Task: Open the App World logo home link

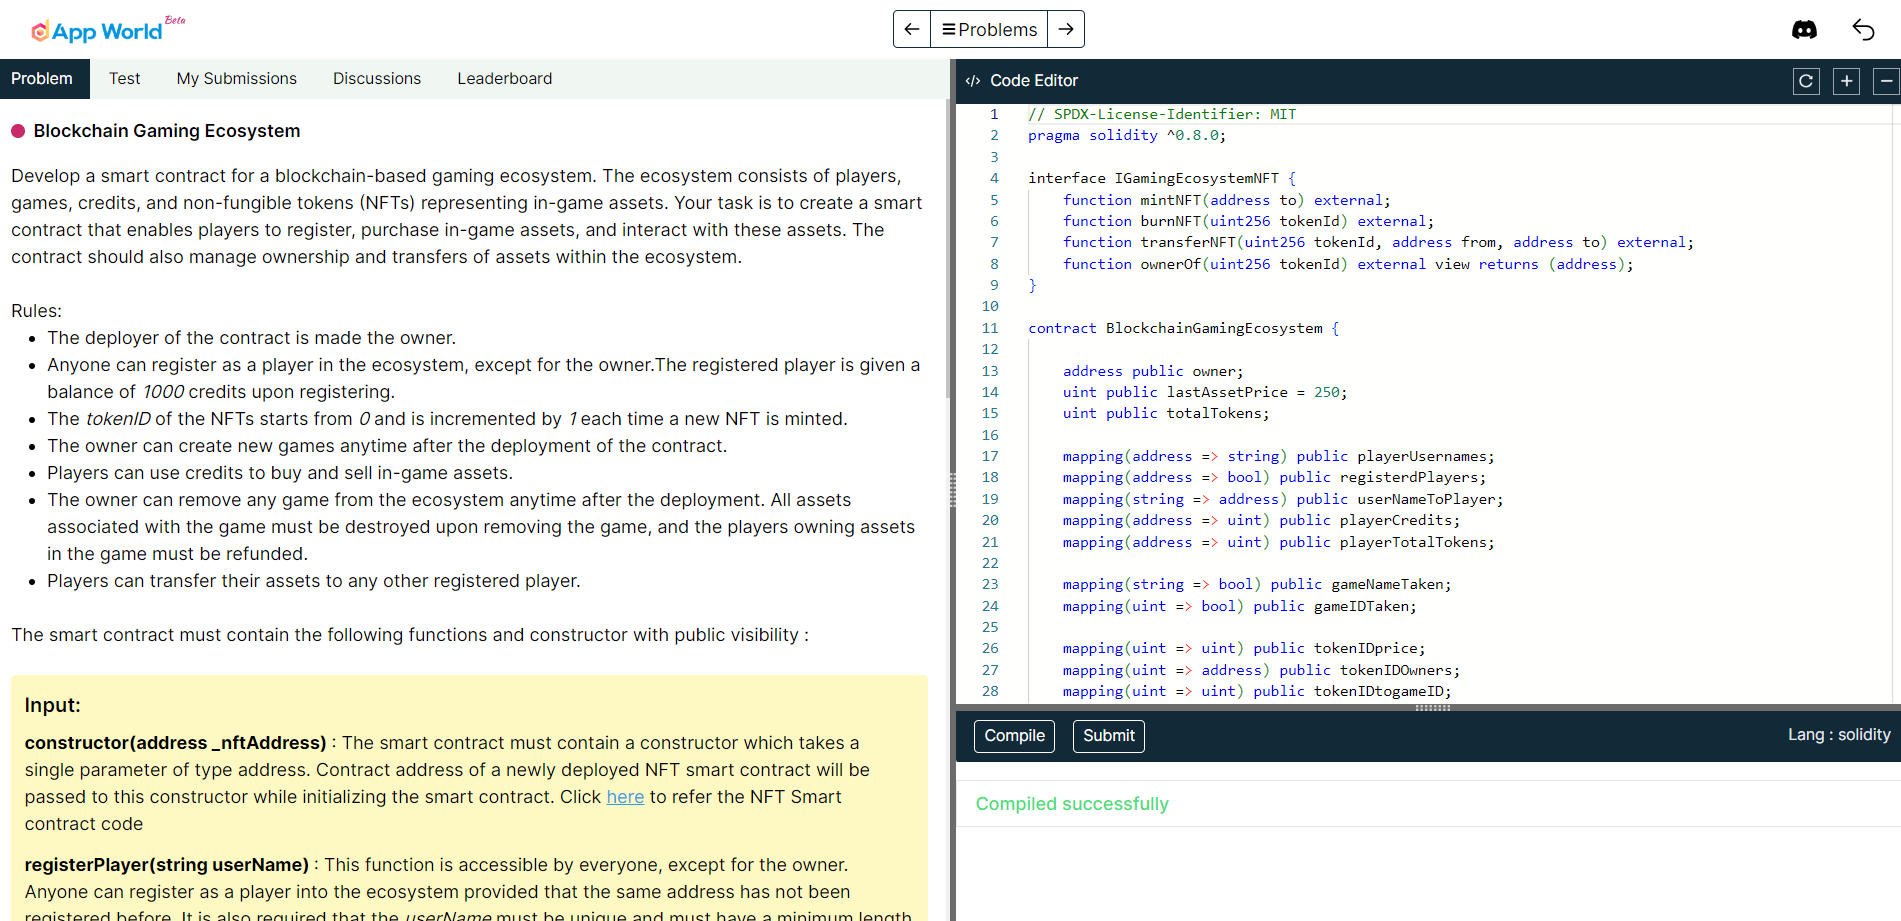Action: pyautogui.click(x=107, y=30)
